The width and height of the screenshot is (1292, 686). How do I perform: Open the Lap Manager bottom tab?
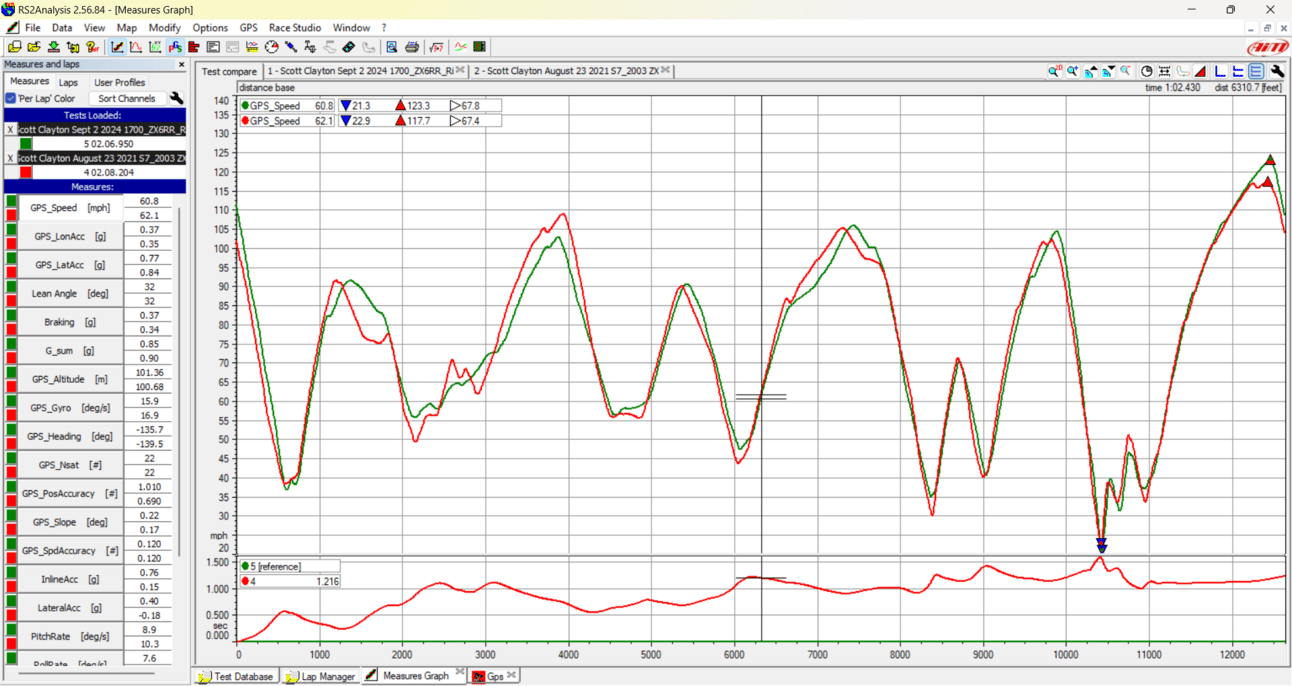tap(320, 676)
